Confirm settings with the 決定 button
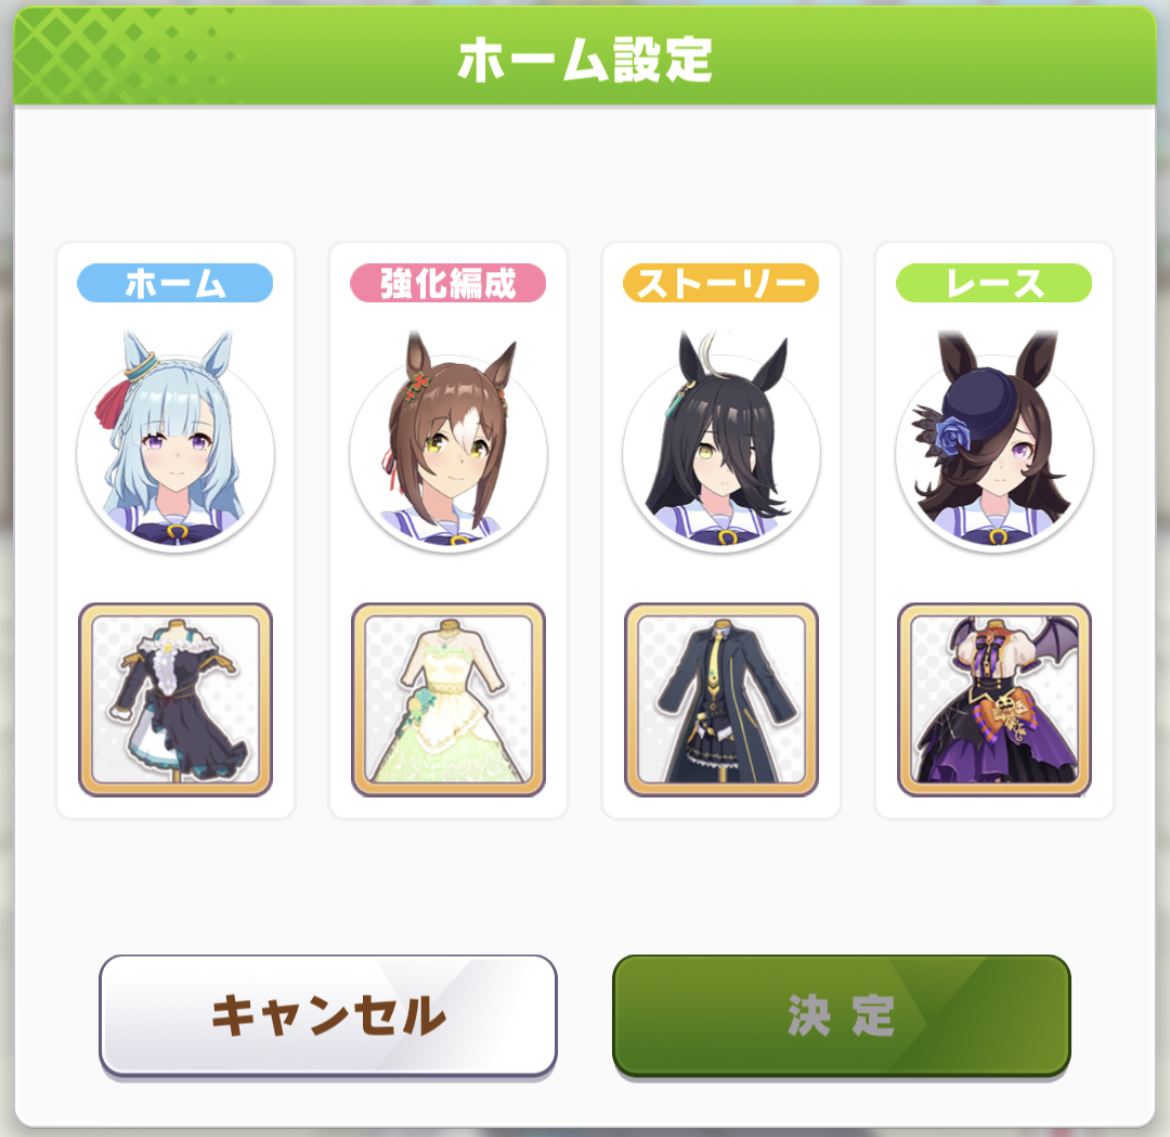 pos(842,1015)
